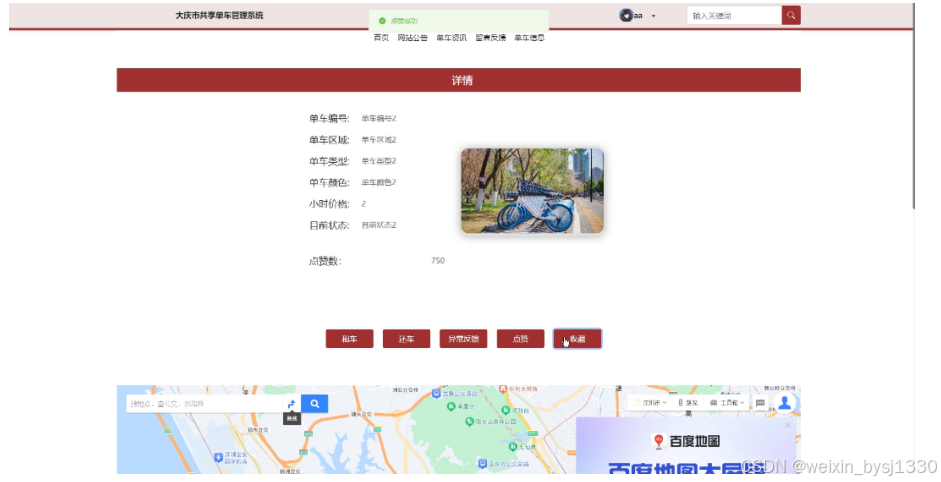The image size is (941, 482).
Task: Click the 异常反馈 button
Action: pyautogui.click(x=463, y=339)
